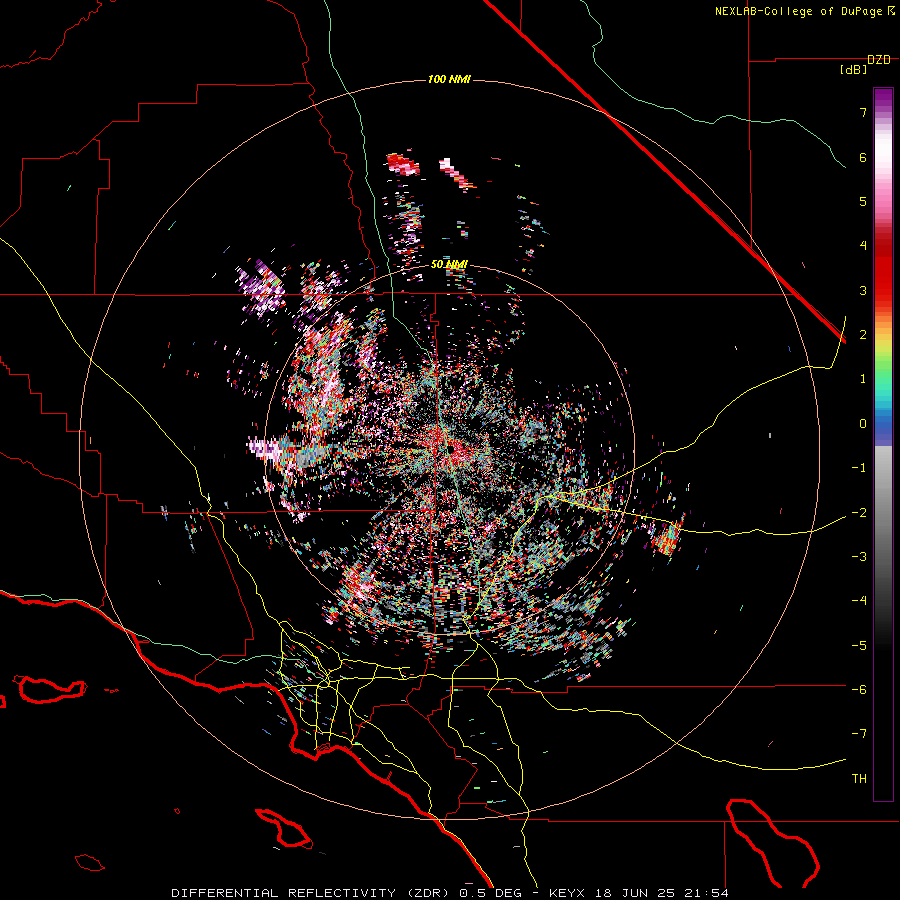Click the 2 value on the color scale
This screenshot has width=900, height=900.
tap(863, 335)
